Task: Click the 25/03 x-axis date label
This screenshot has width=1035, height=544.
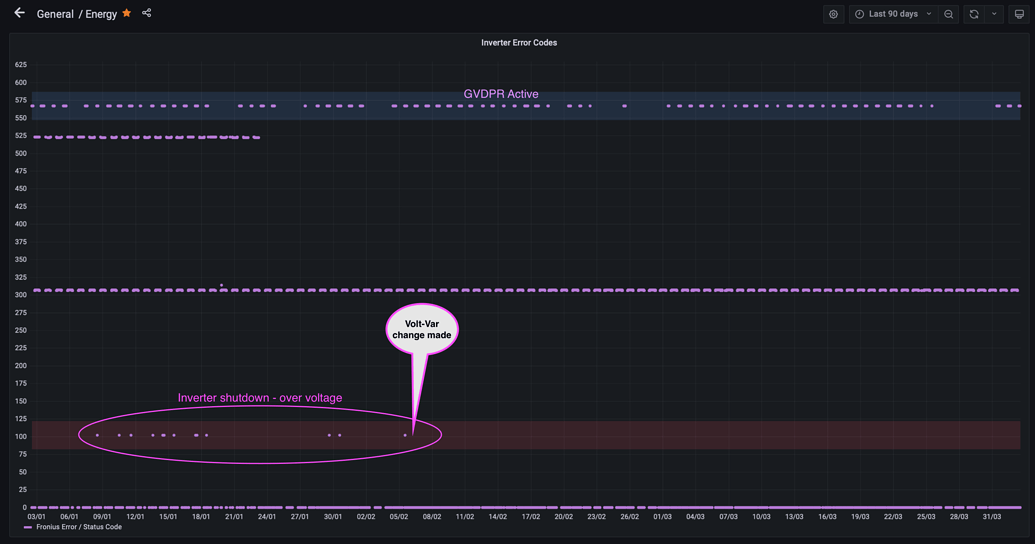Action: coord(925,517)
